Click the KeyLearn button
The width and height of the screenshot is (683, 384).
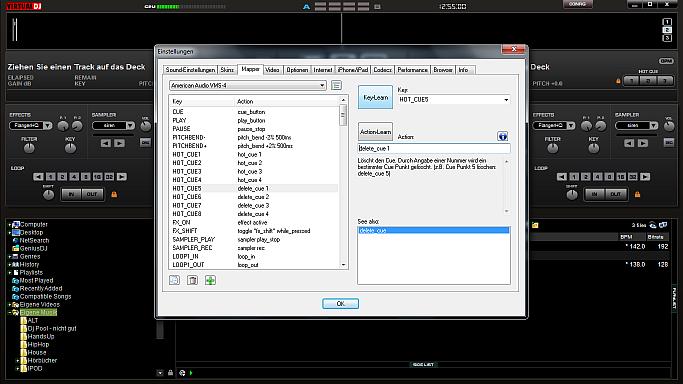(x=375, y=97)
